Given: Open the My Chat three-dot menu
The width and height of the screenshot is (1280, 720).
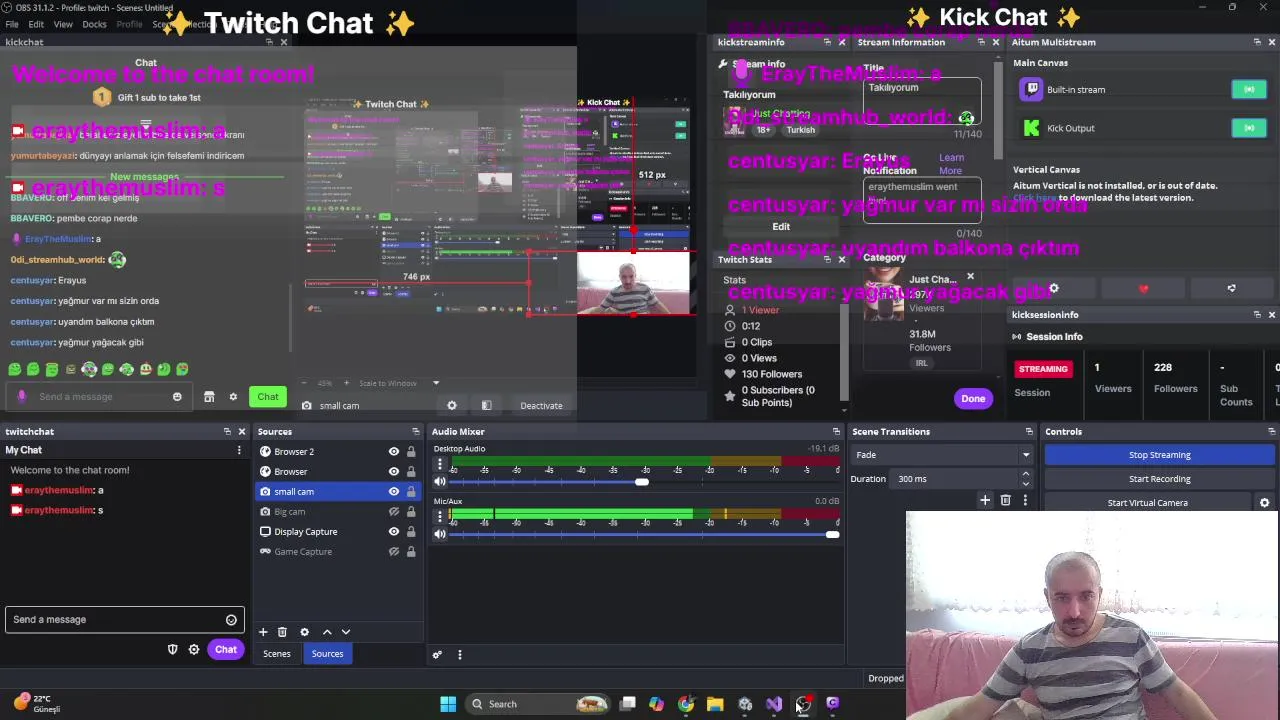Looking at the screenshot, I should pos(239,451).
